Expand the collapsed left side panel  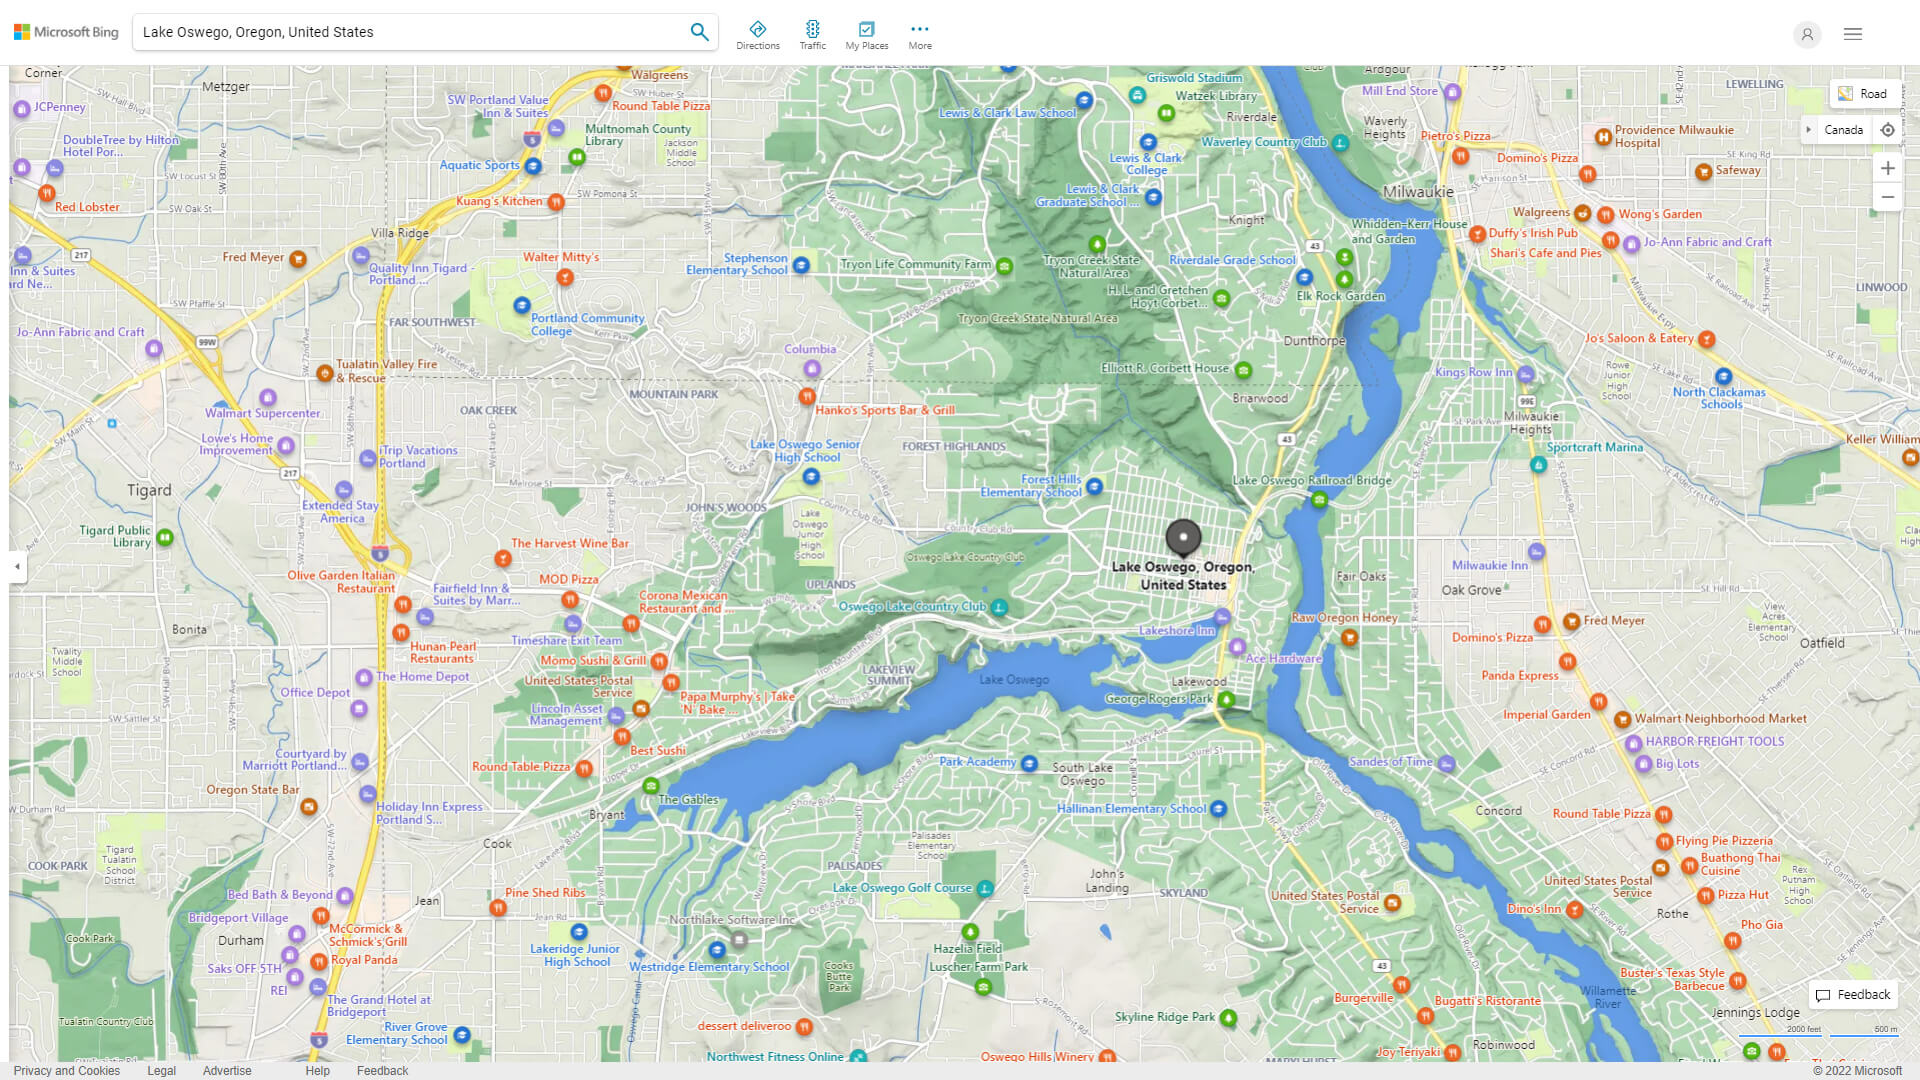[17, 566]
